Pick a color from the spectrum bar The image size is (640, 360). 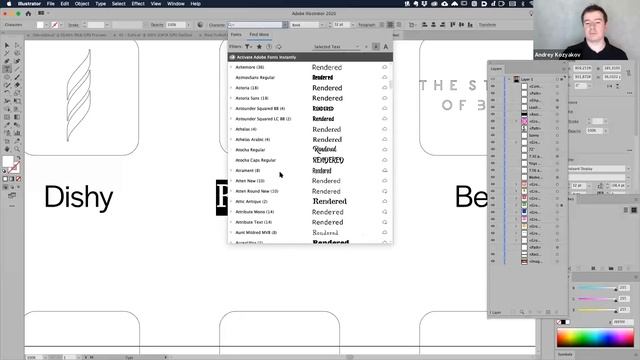595,338
